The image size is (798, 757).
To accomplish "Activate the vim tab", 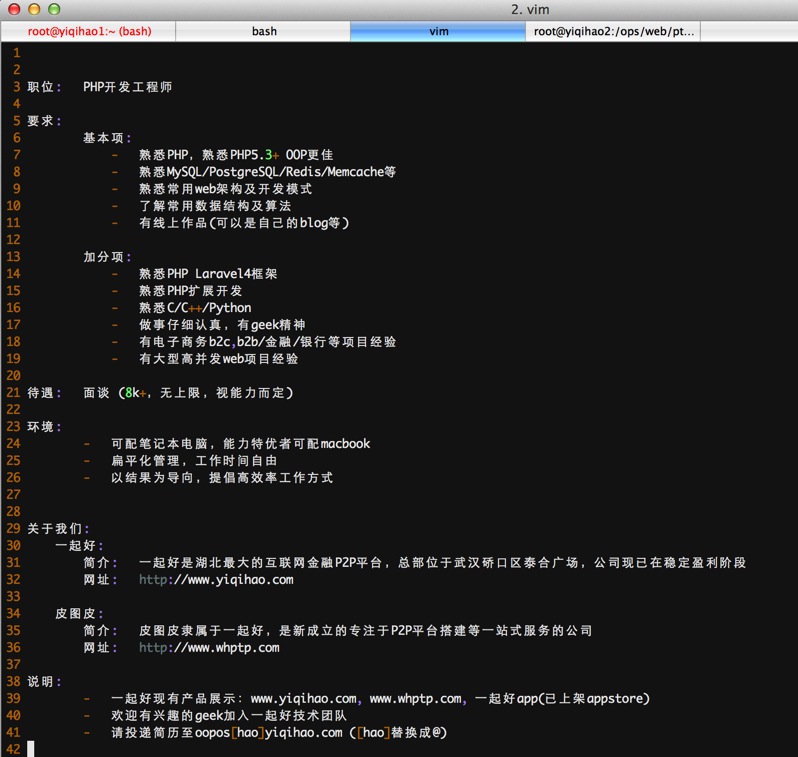I will click(438, 31).
